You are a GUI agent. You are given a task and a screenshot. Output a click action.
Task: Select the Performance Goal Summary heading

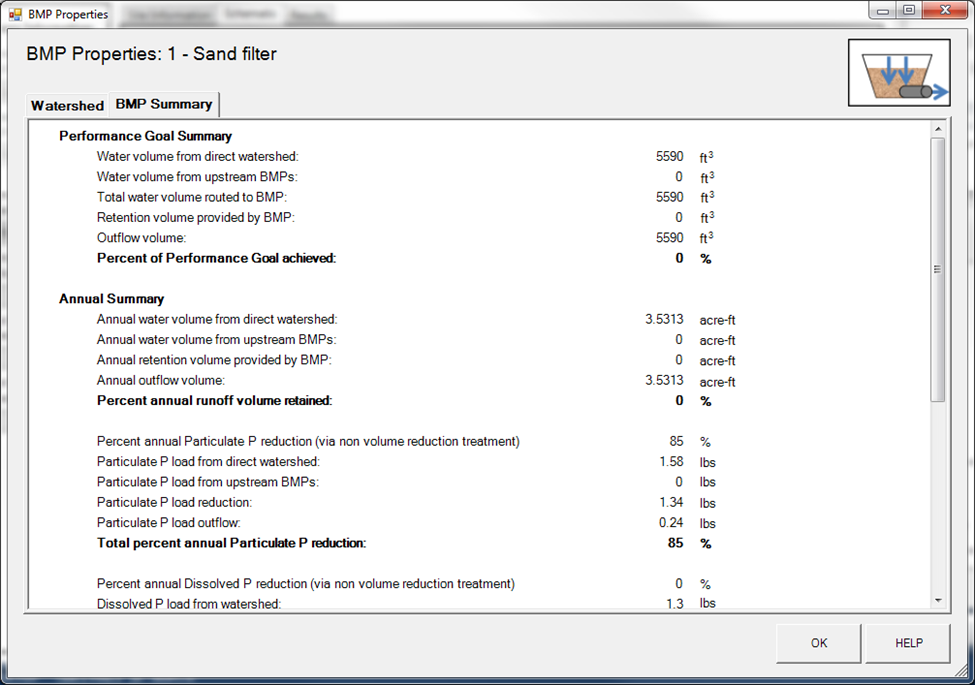point(146,136)
